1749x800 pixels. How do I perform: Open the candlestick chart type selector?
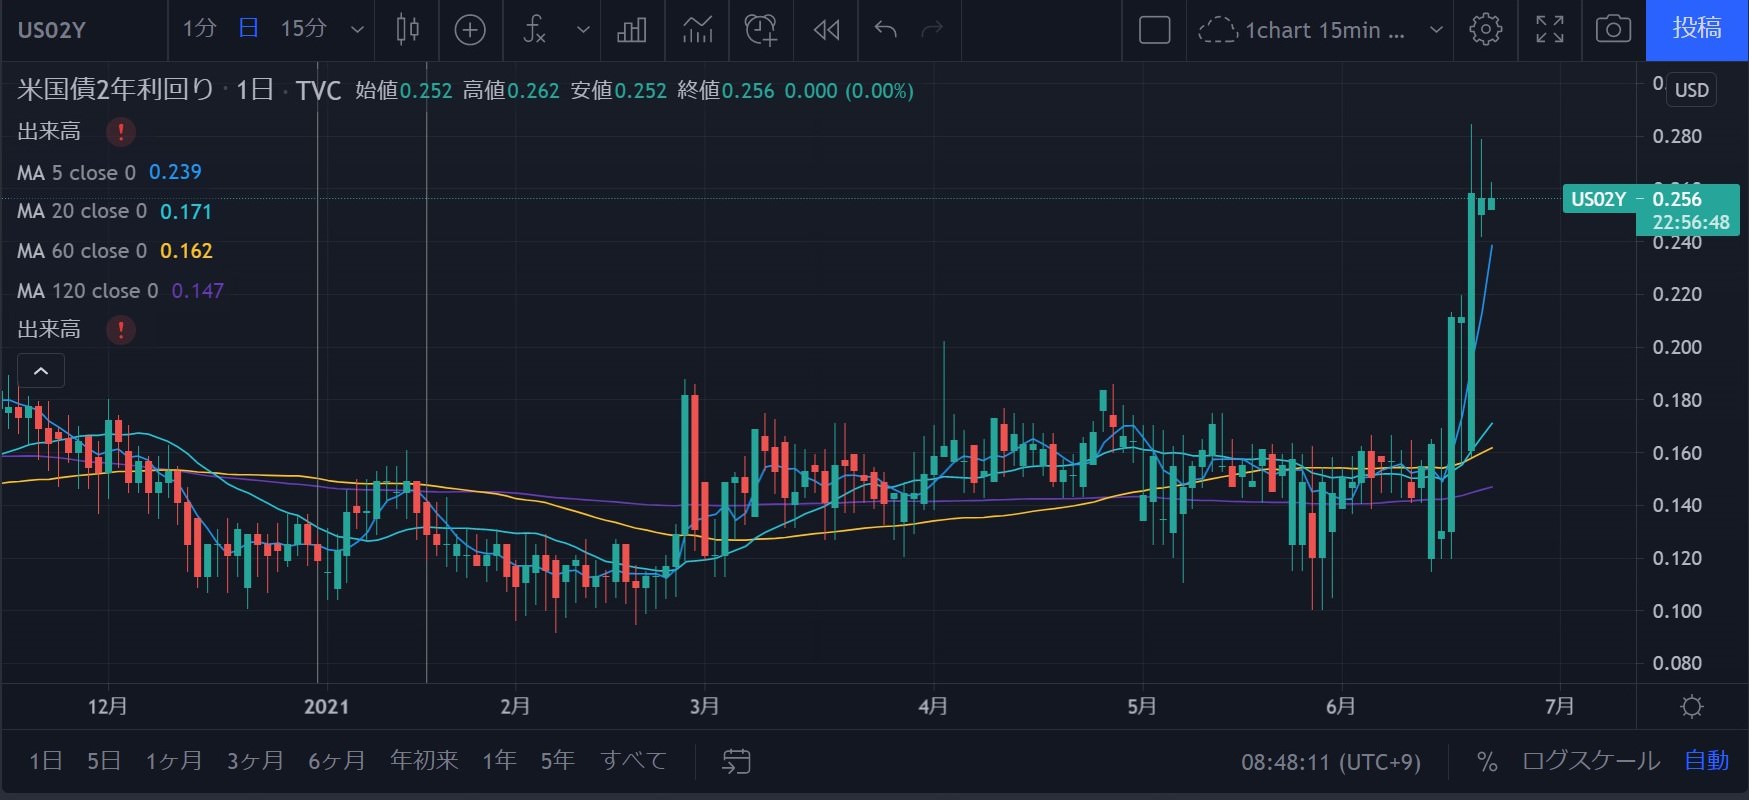407,30
